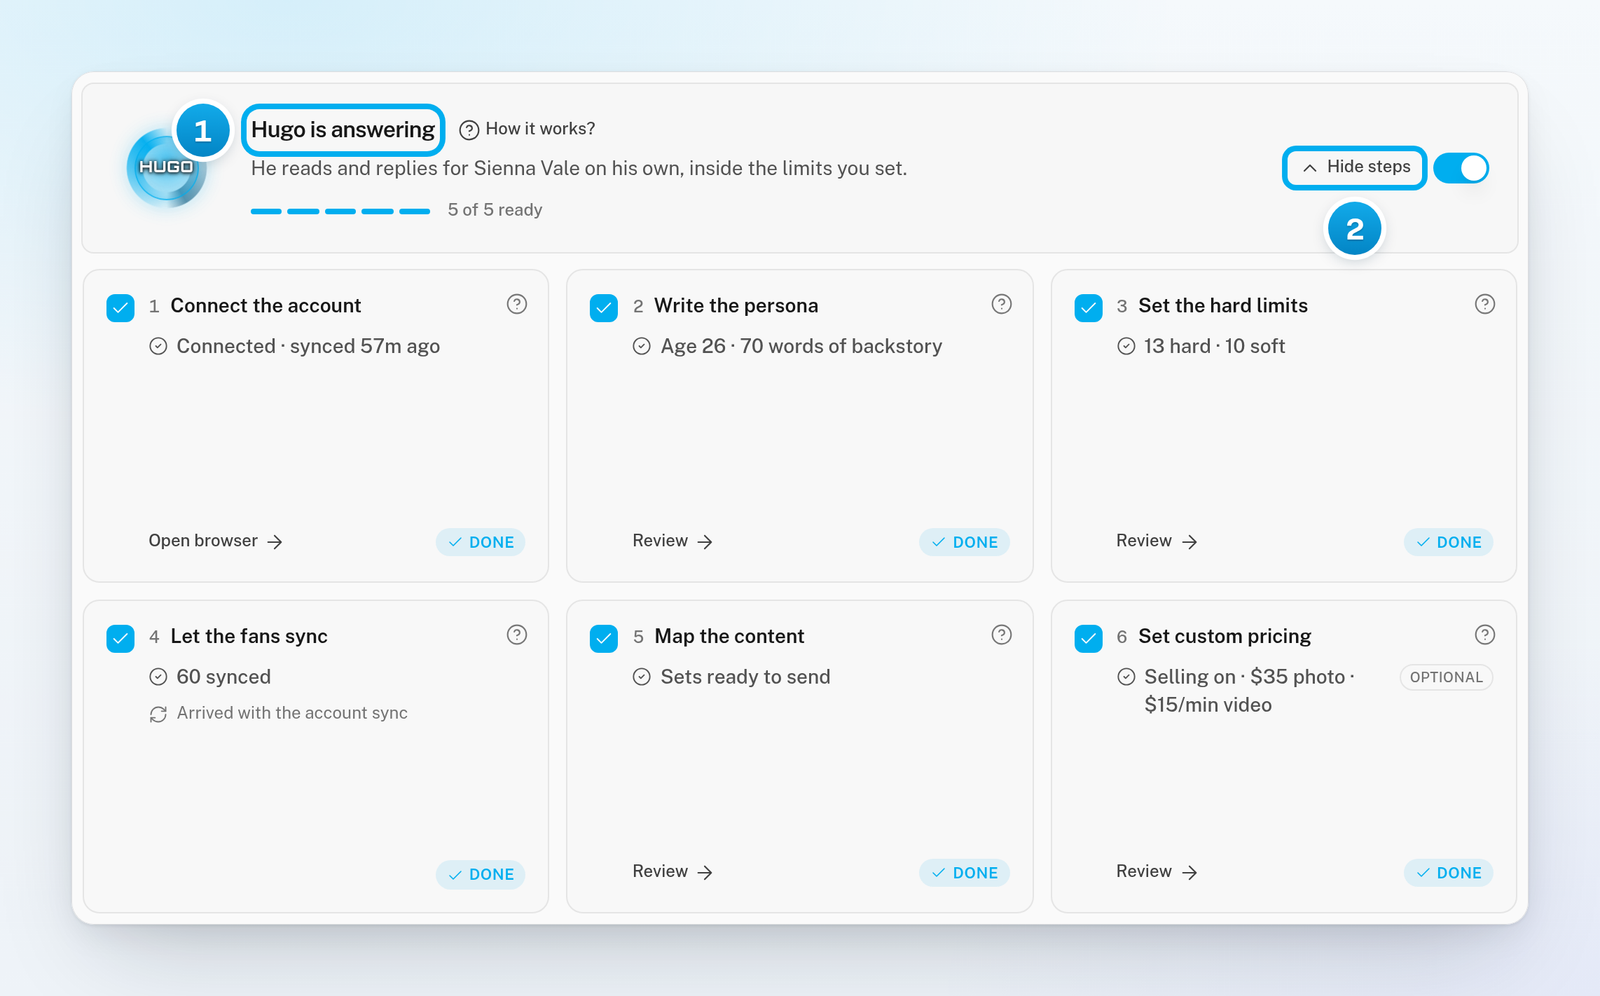1600x996 pixels.
Task: Click the check icon beside Connected · synced 57m ago
Action: pos(158,346)
